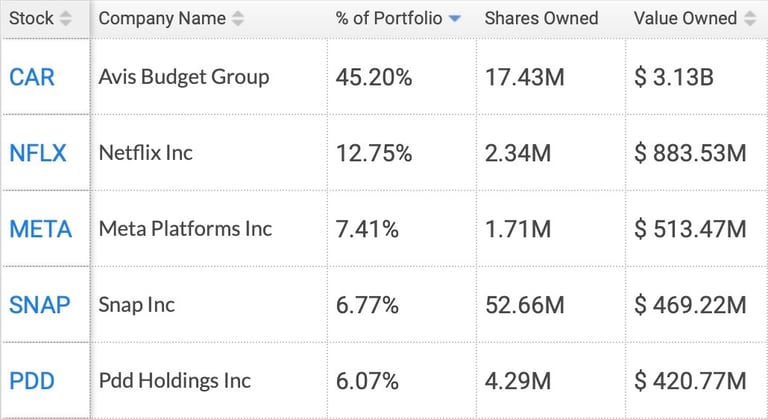Click the 4.29M shares owned cell
This screenshot has height=419, width=768.
point(518,381)
